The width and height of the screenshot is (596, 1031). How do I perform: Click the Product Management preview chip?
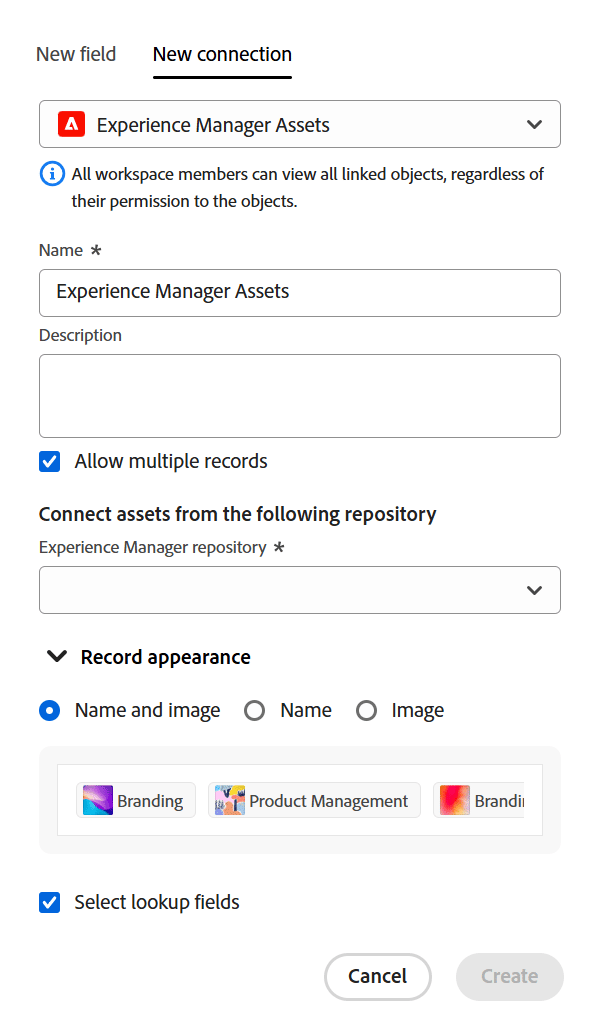[x=314, y=800]
